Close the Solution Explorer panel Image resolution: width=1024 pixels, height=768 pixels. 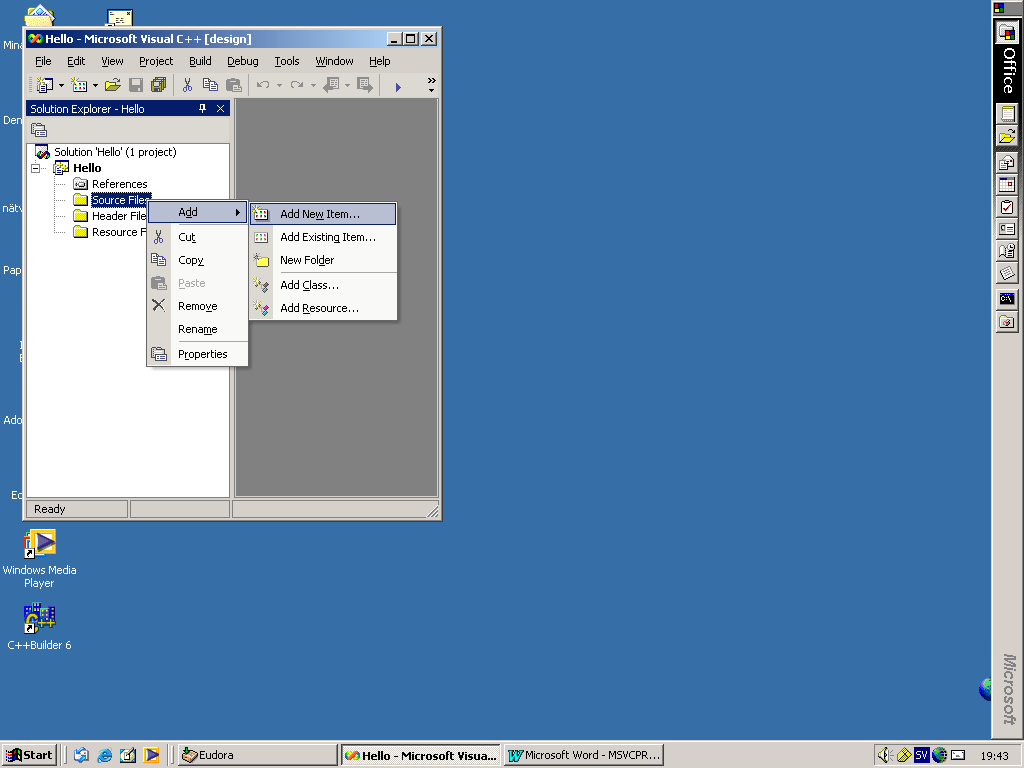click(221, 108)
